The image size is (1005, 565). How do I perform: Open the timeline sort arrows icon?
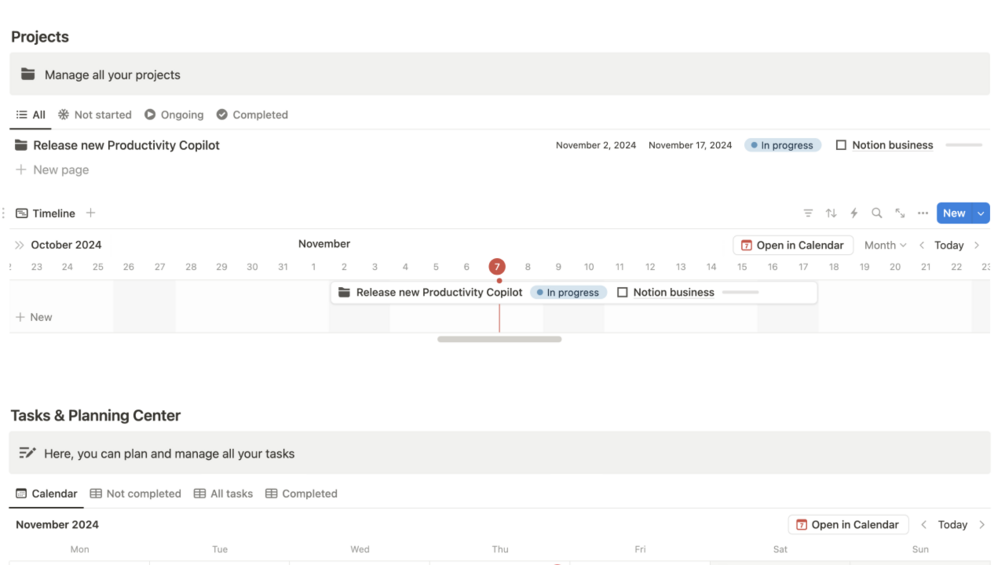[x=831, y=213]
